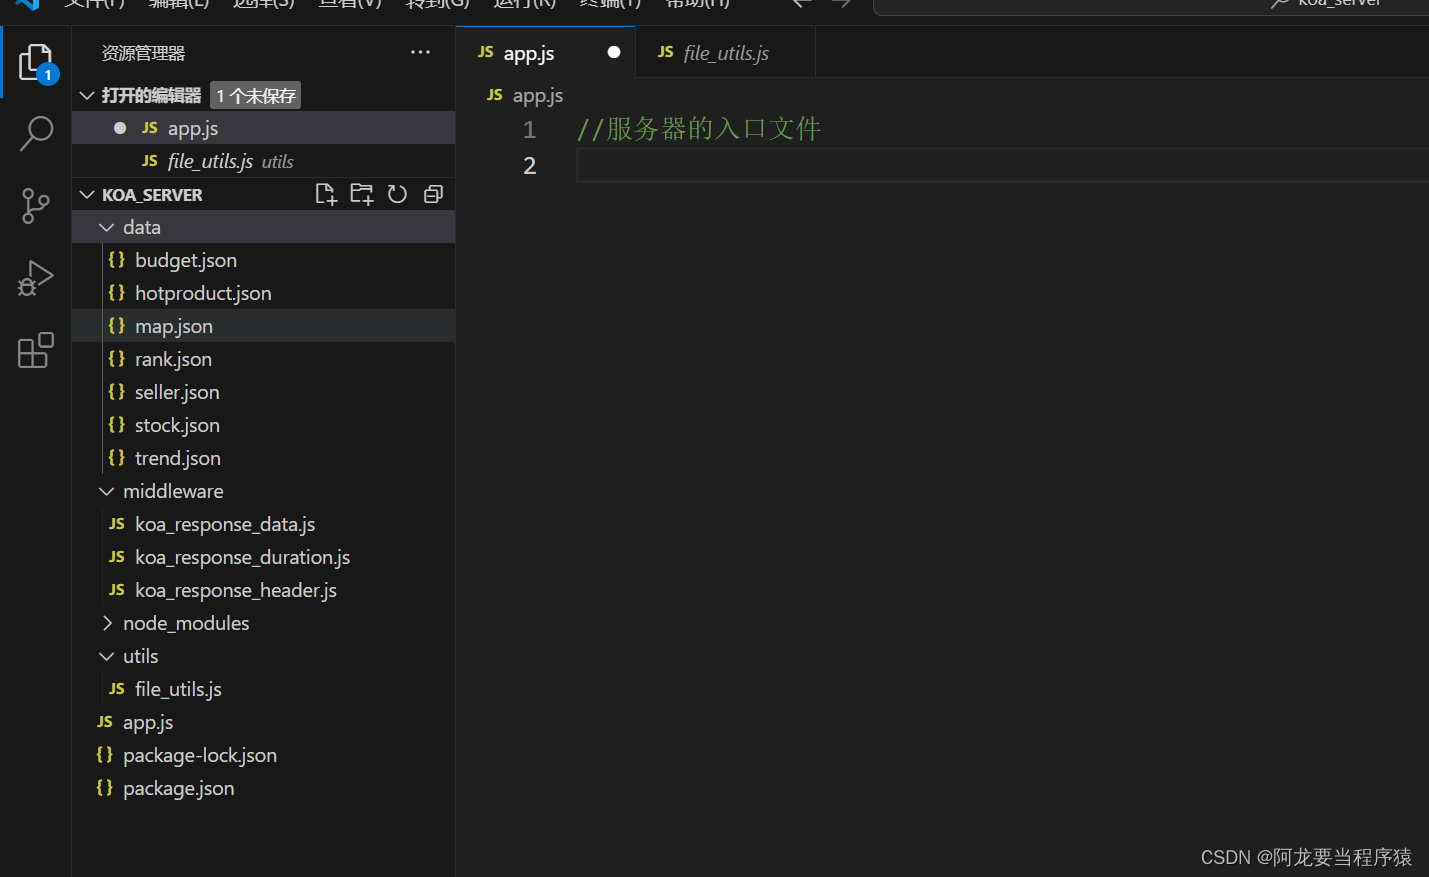Click the comment text on line 1
The width and height of the screenshot is (1429, 877).
pos(699,129)
